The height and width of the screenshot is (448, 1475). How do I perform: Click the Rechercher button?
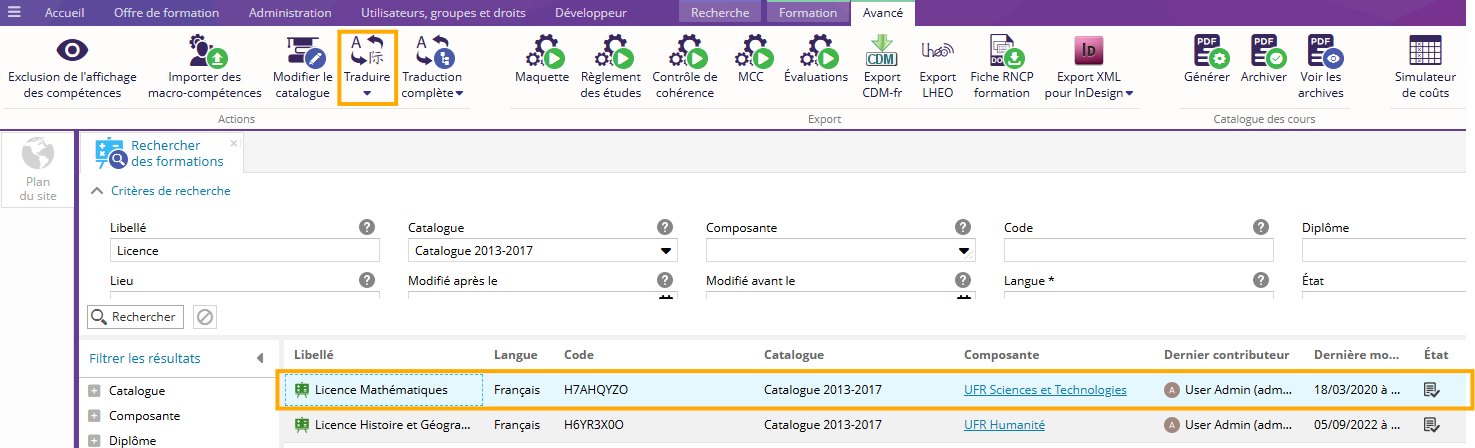click(135, 317)
